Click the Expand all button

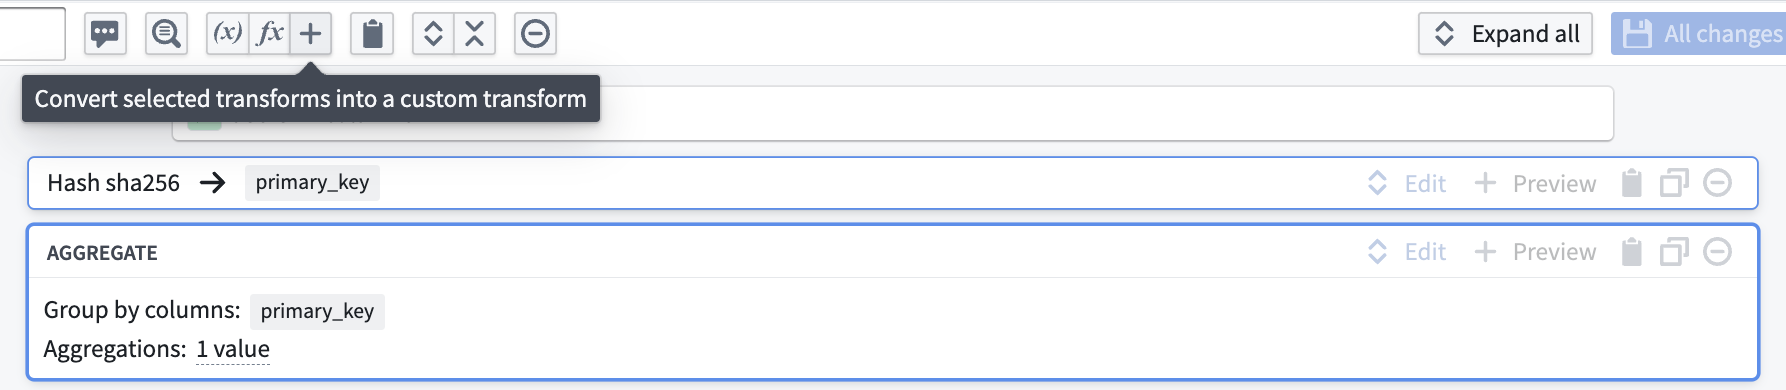[1505, 34]
